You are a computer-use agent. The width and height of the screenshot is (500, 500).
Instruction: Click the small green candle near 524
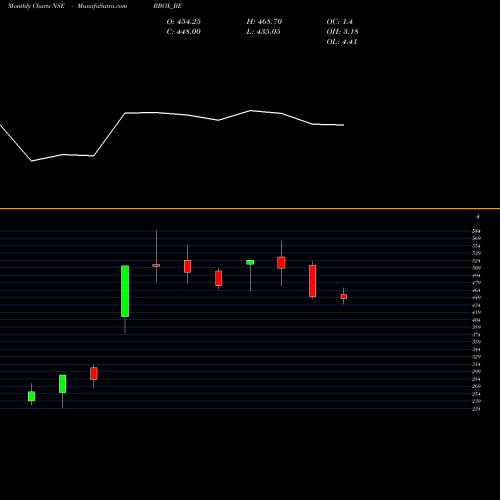(x=250, y=262)
